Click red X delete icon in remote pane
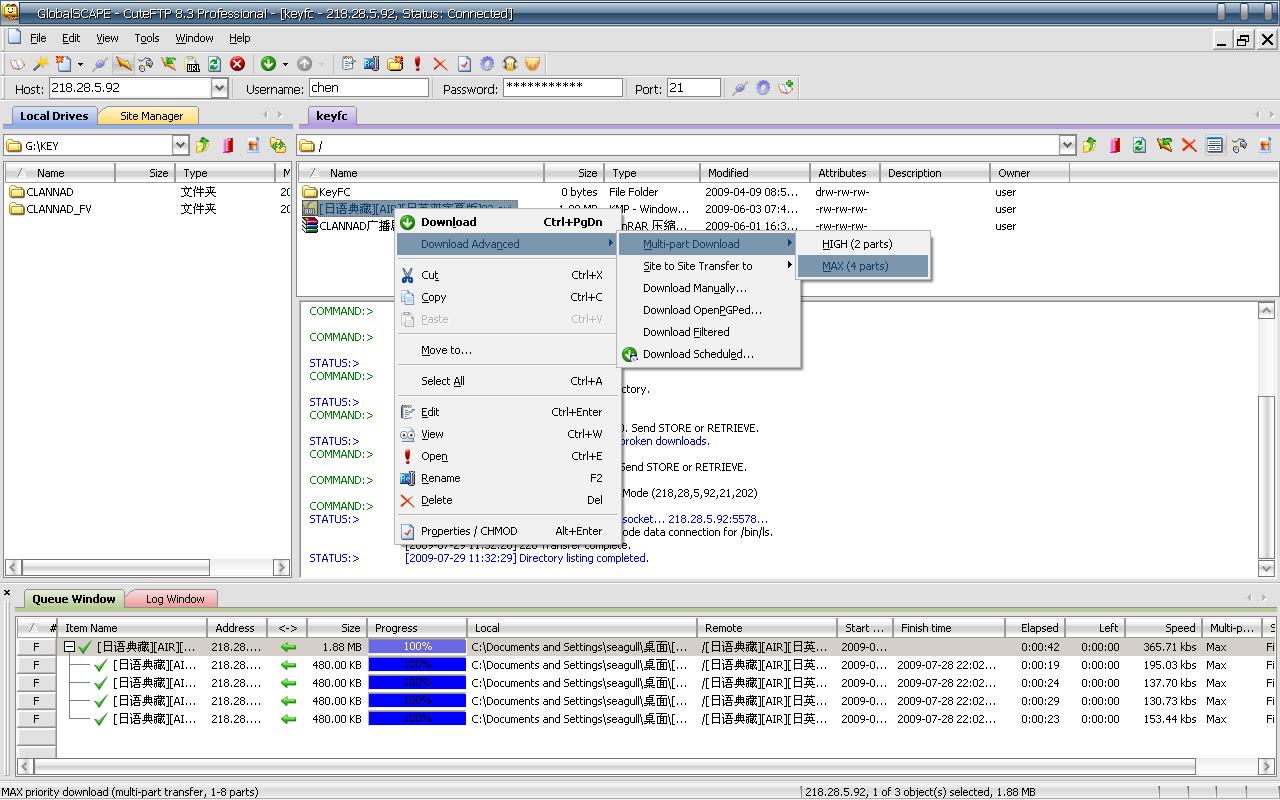The height and width of the screenshot is (800, 1280). click(1189, 145)
